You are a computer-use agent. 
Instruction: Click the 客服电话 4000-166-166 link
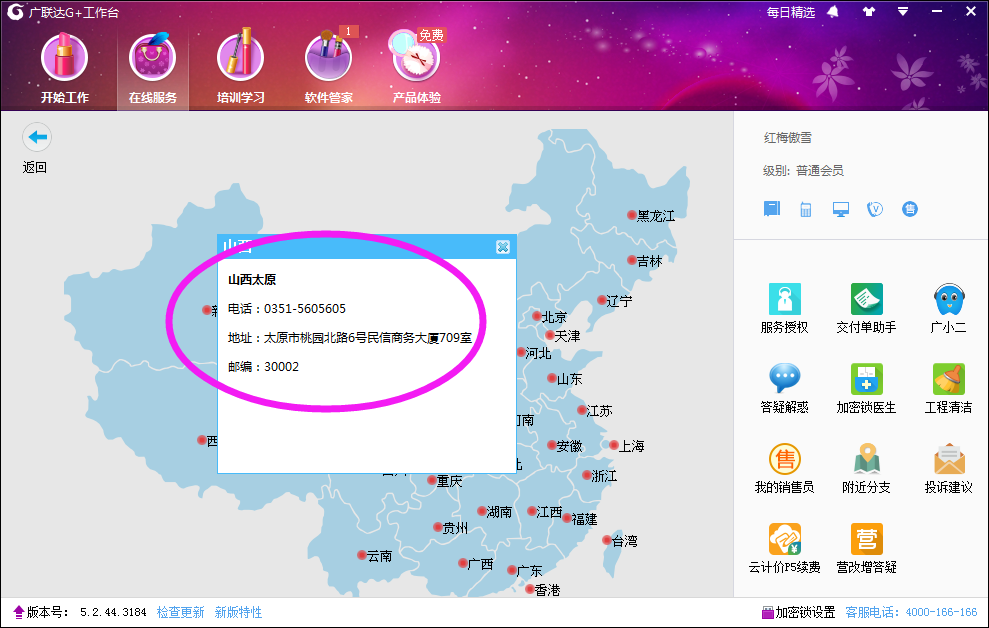click(911, 612)
